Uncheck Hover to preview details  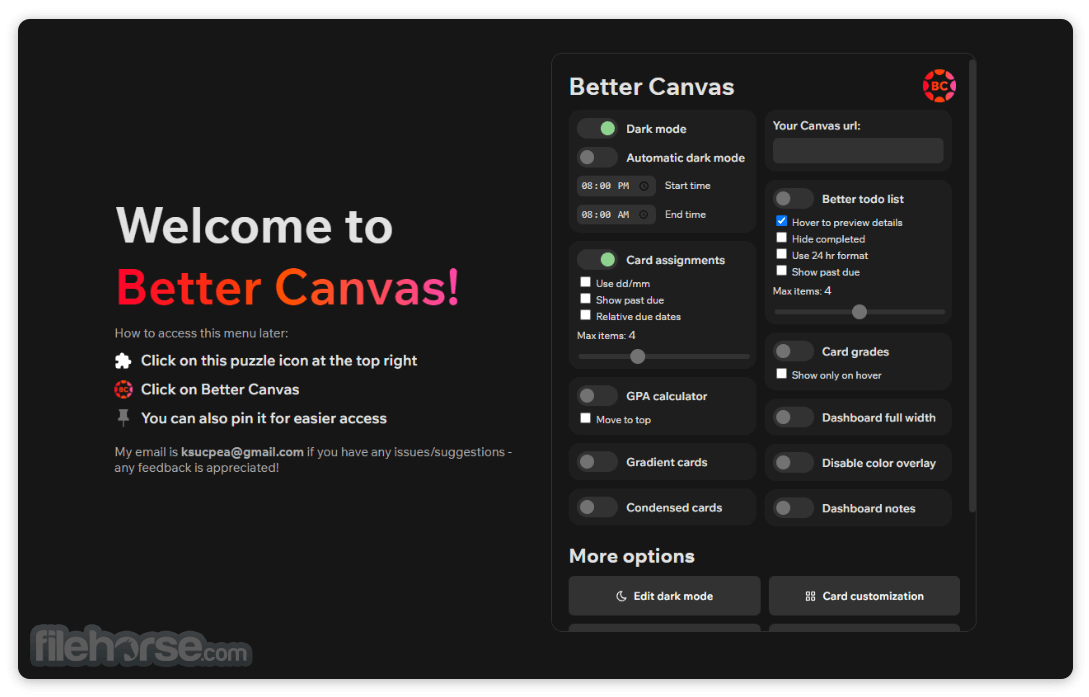click(781, 221)
